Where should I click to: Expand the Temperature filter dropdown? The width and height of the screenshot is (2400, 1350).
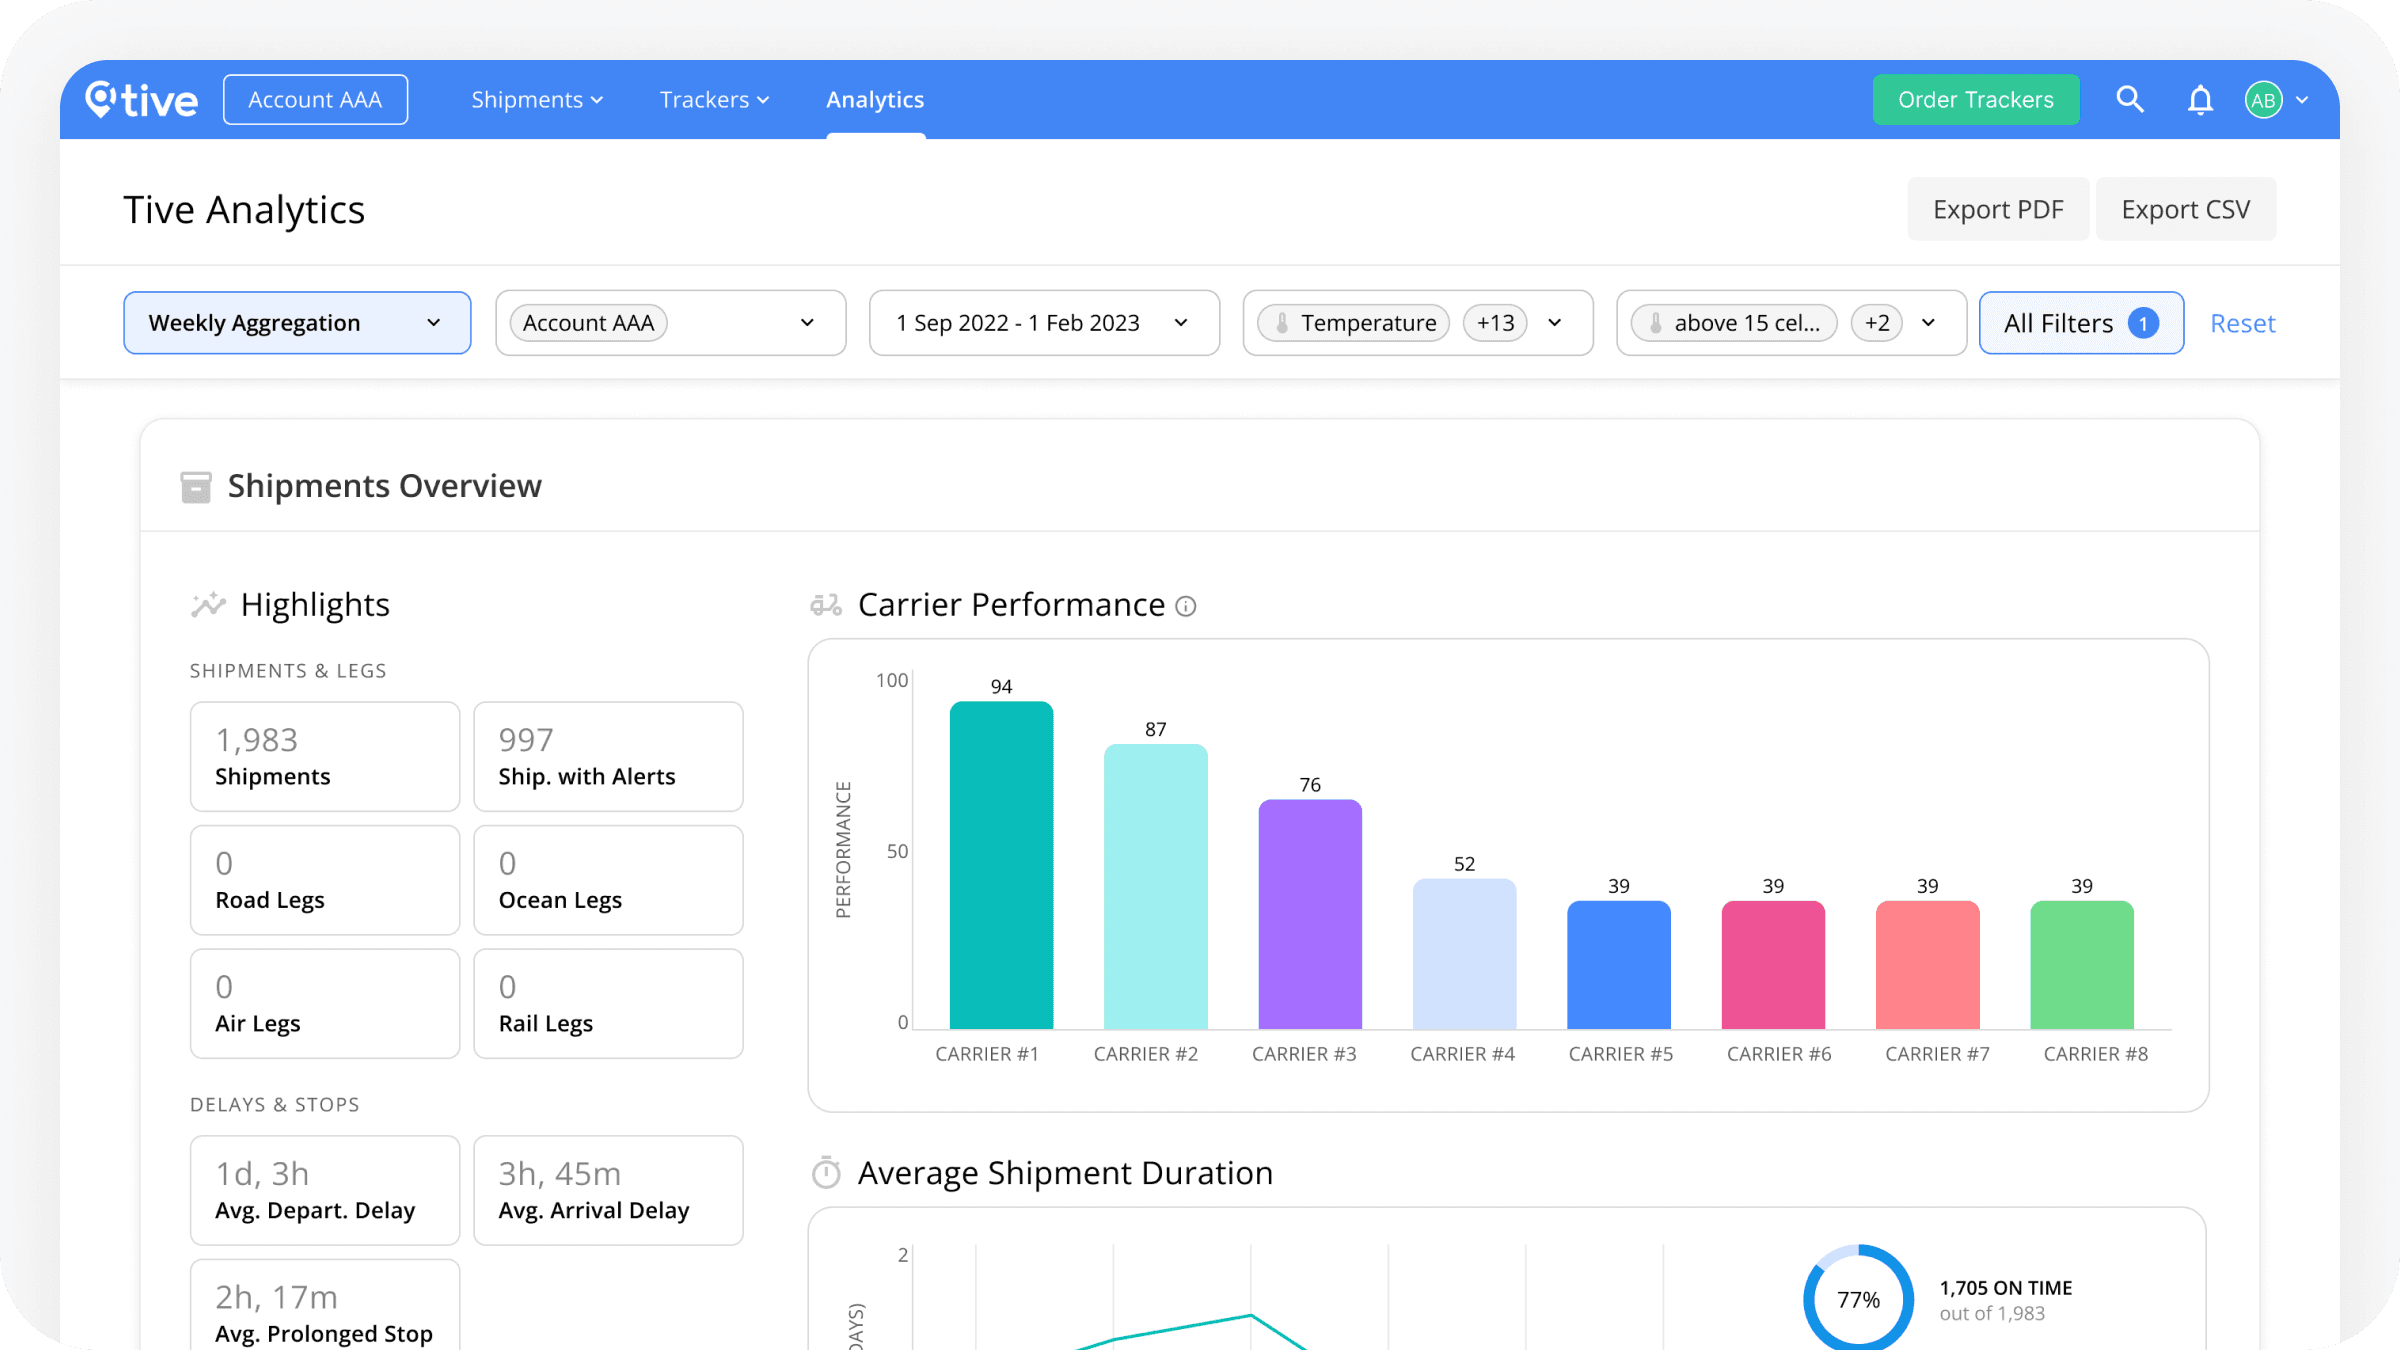pyautogui.click(x=1554, y=323)
